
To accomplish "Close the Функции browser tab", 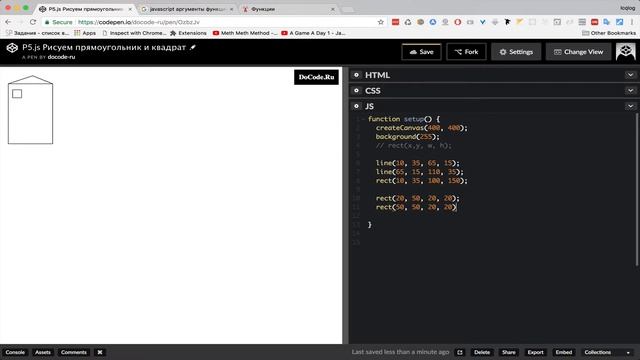I will 333,9.
